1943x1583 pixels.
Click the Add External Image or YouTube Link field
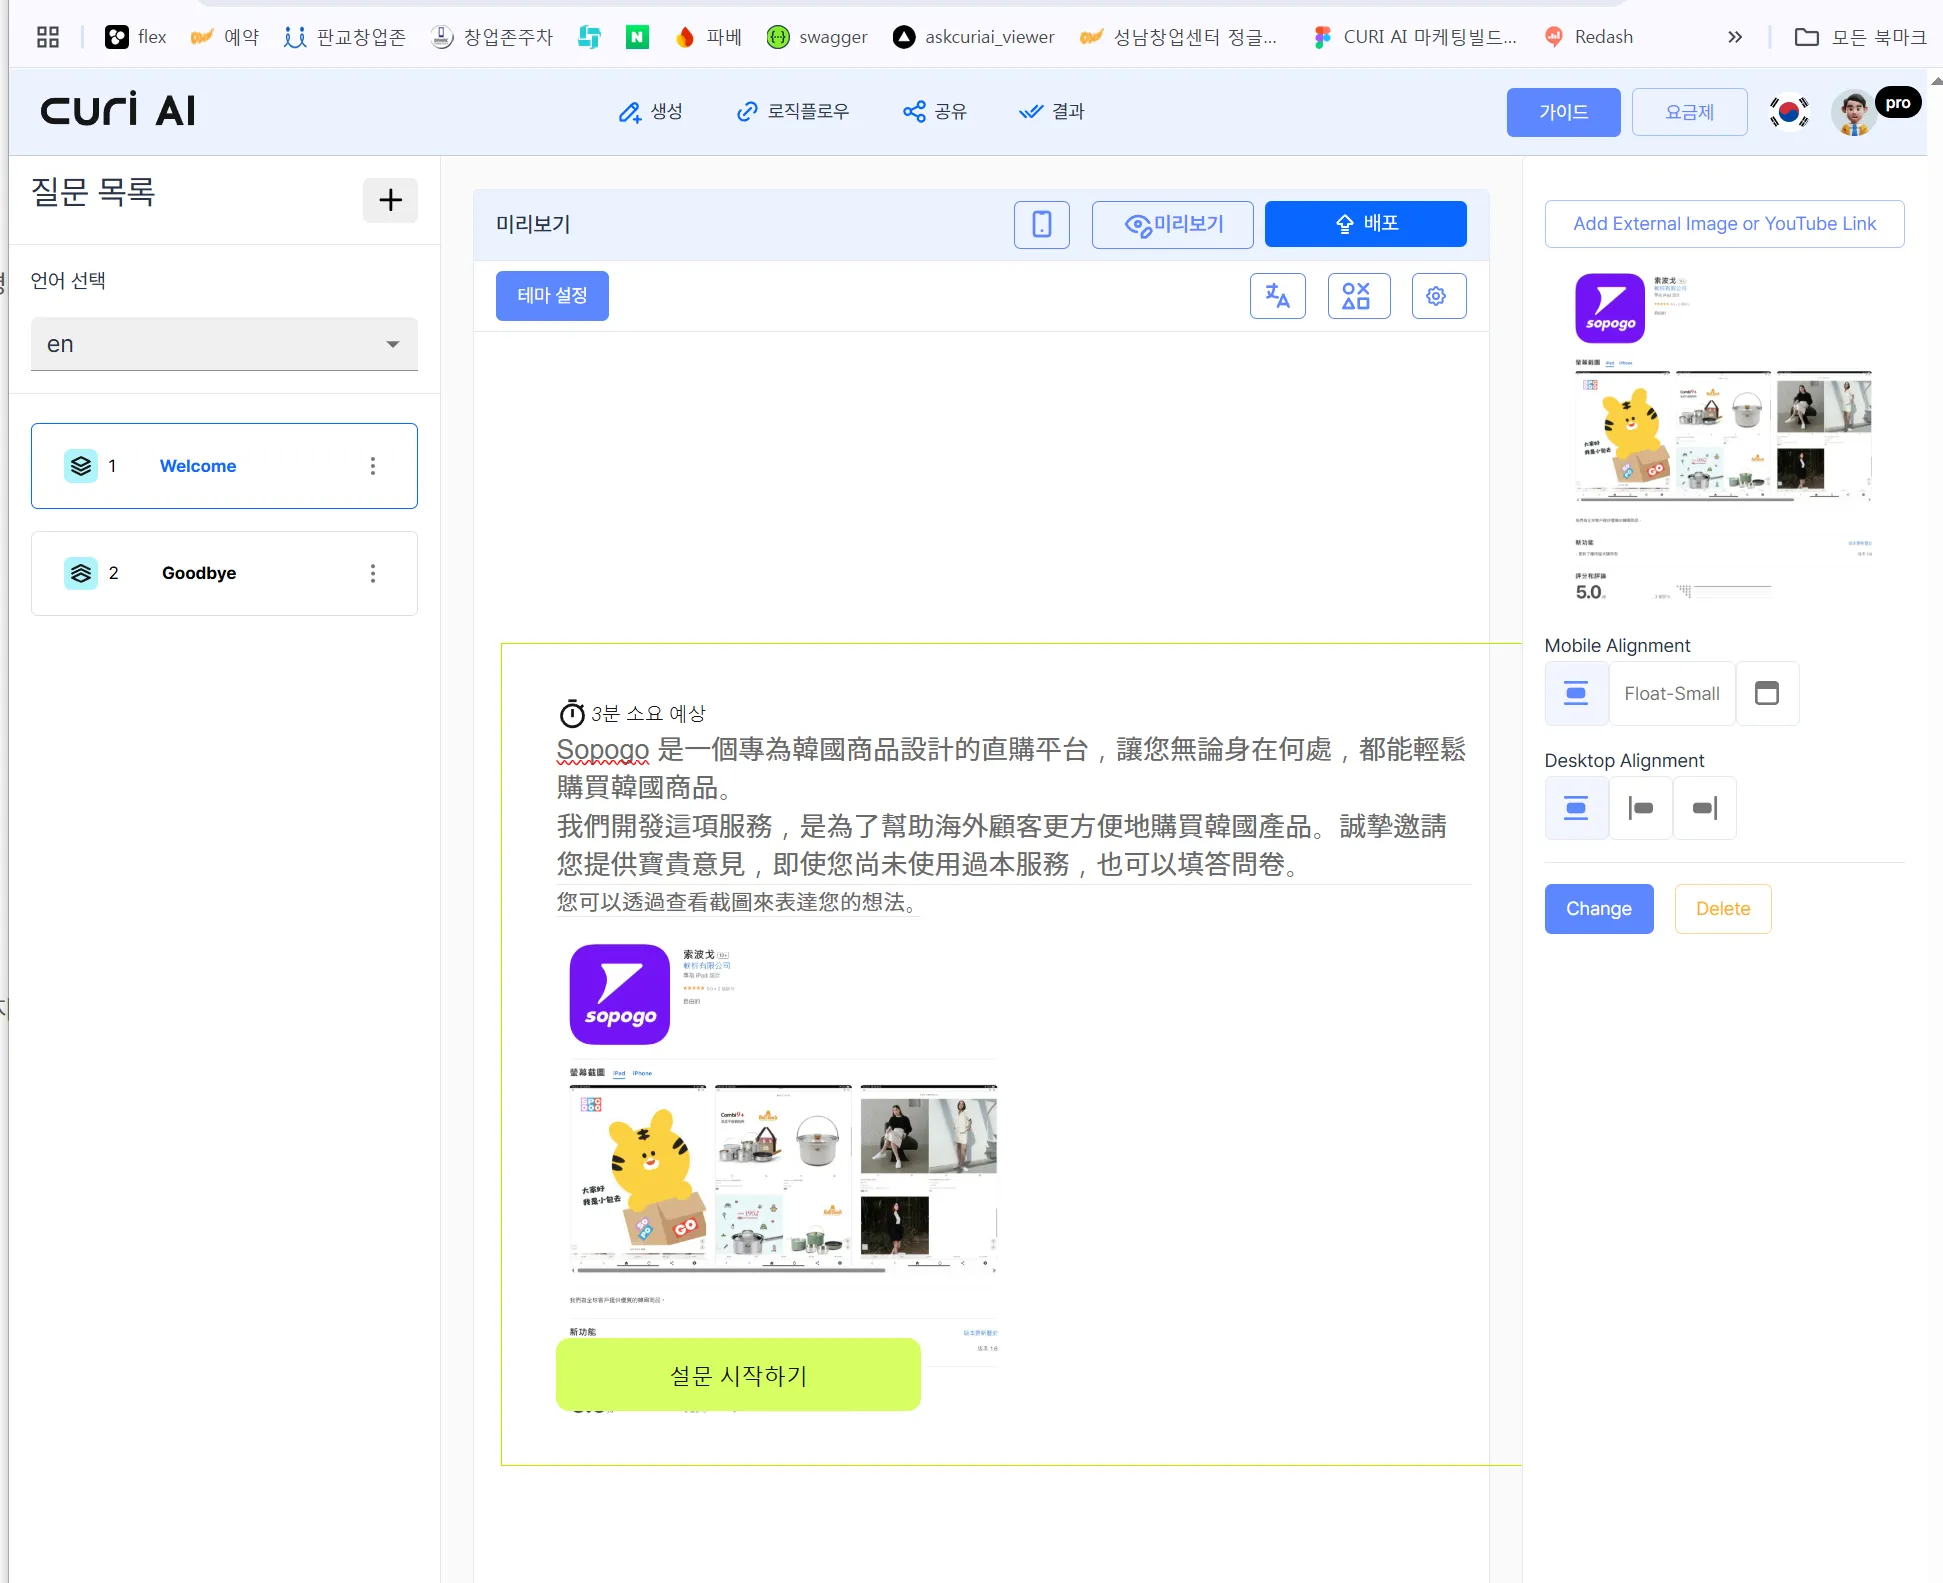(1723, 224)
